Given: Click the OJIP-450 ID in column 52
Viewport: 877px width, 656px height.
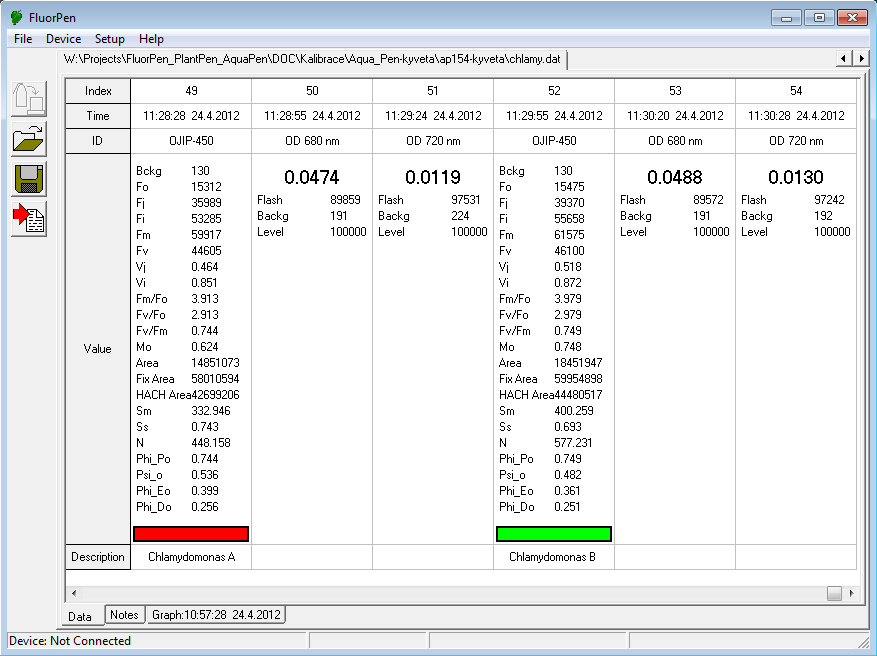Looking at the screenshot, I should (x=554, y=141).
